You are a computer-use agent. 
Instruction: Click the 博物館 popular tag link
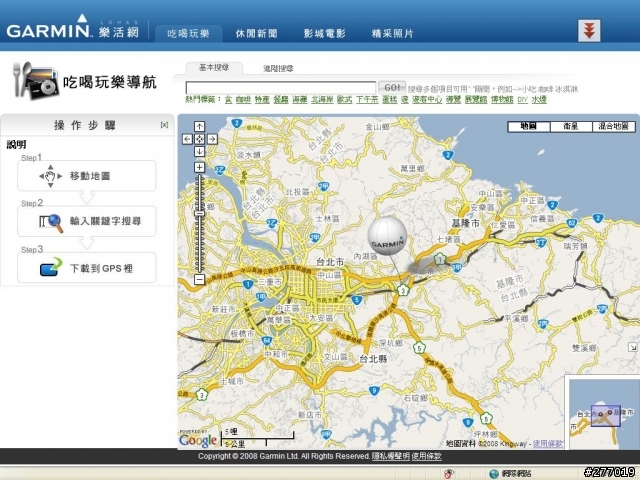click(x=502, y=99)
